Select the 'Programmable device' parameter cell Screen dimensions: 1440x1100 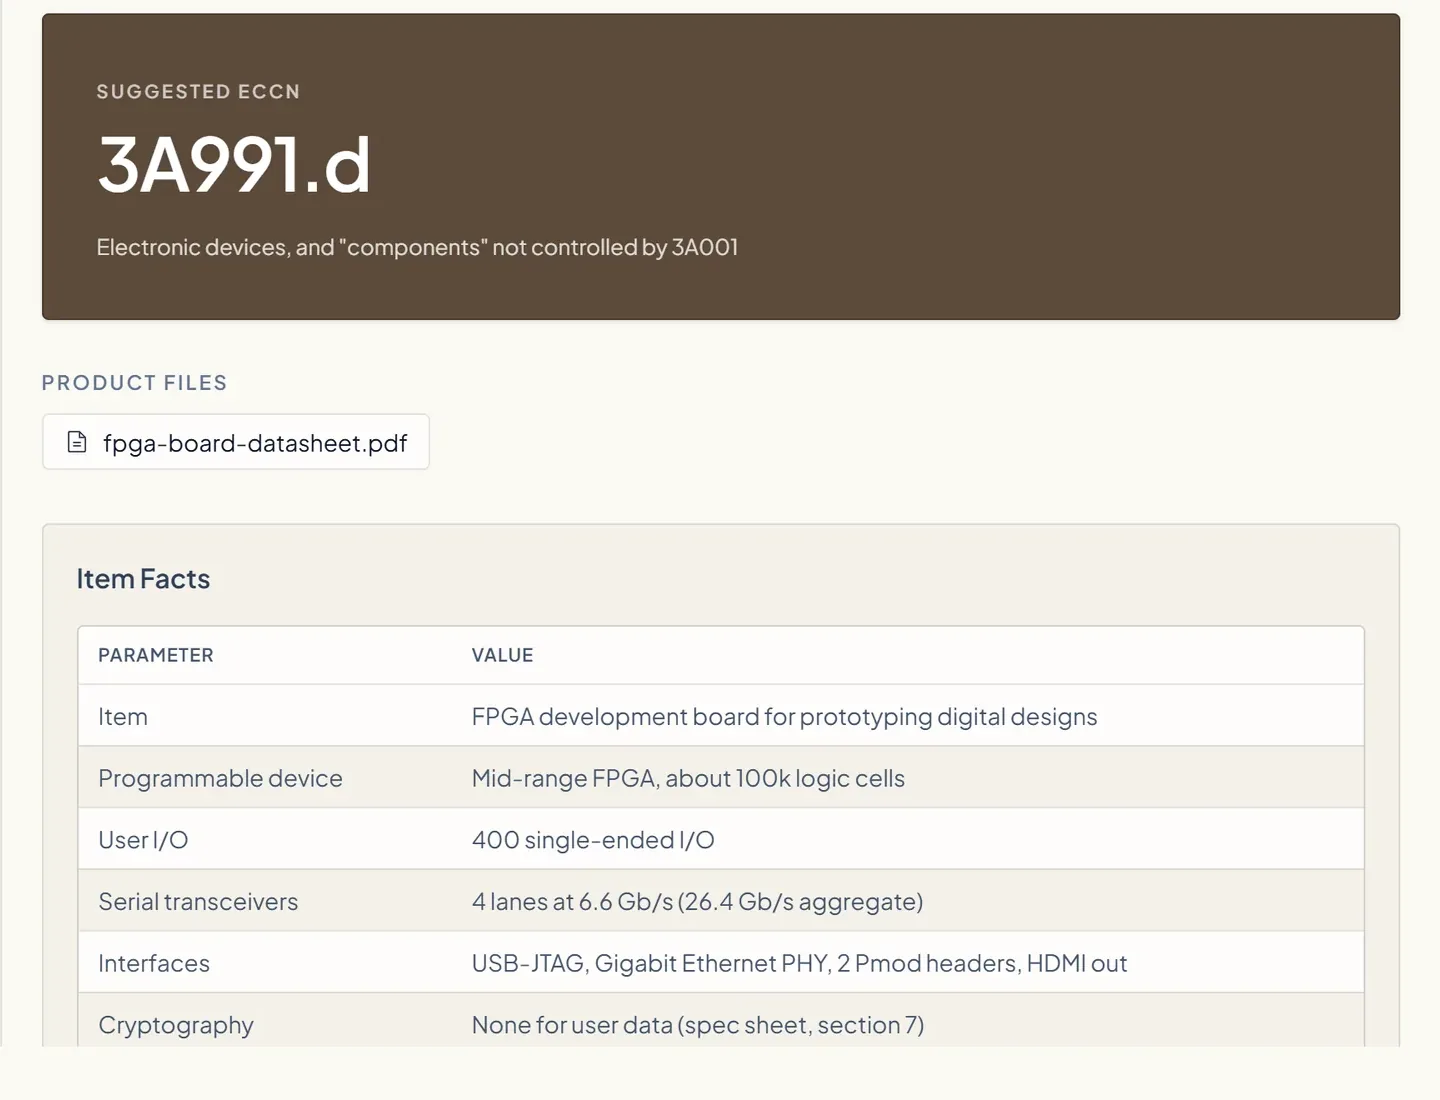pos(220,779)
